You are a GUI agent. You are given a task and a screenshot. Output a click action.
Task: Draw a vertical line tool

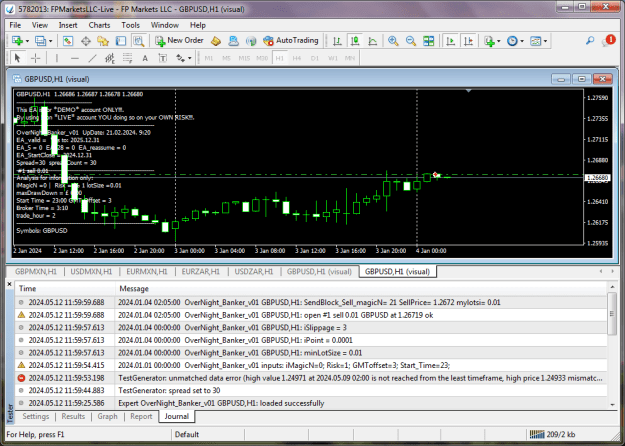[x=57, y=58]
